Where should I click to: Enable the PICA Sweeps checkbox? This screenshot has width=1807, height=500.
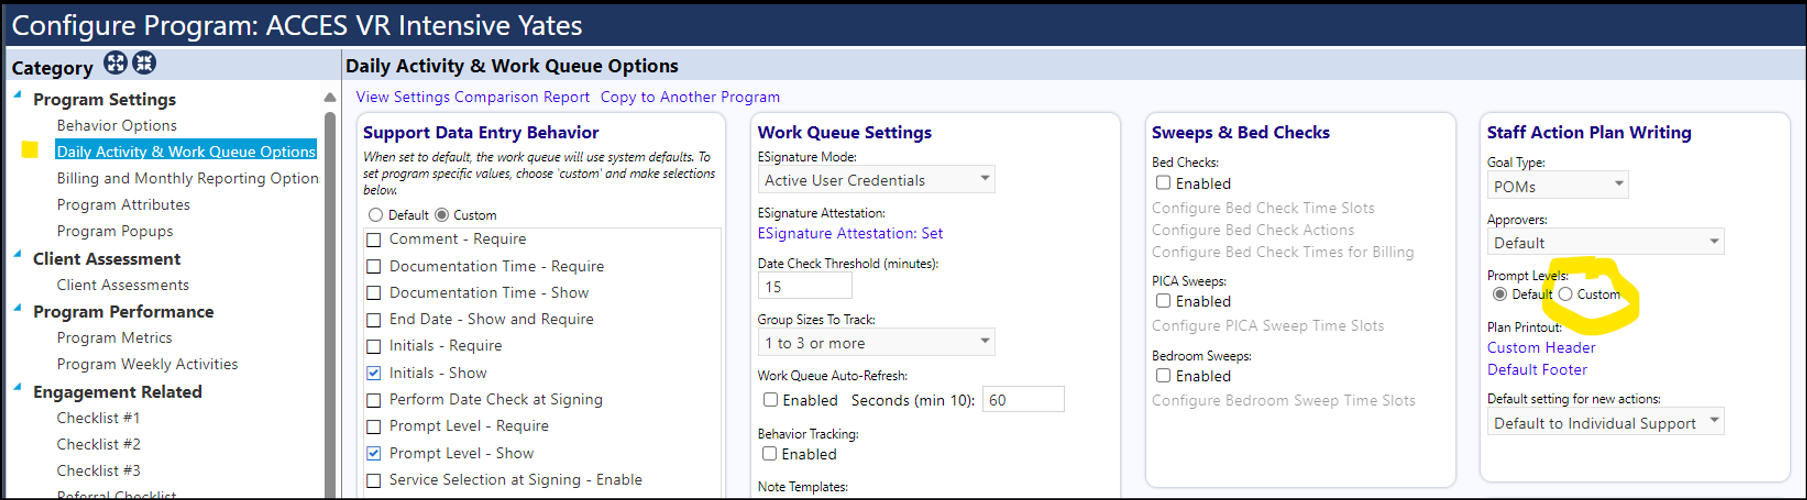(x=1163, y=301)
